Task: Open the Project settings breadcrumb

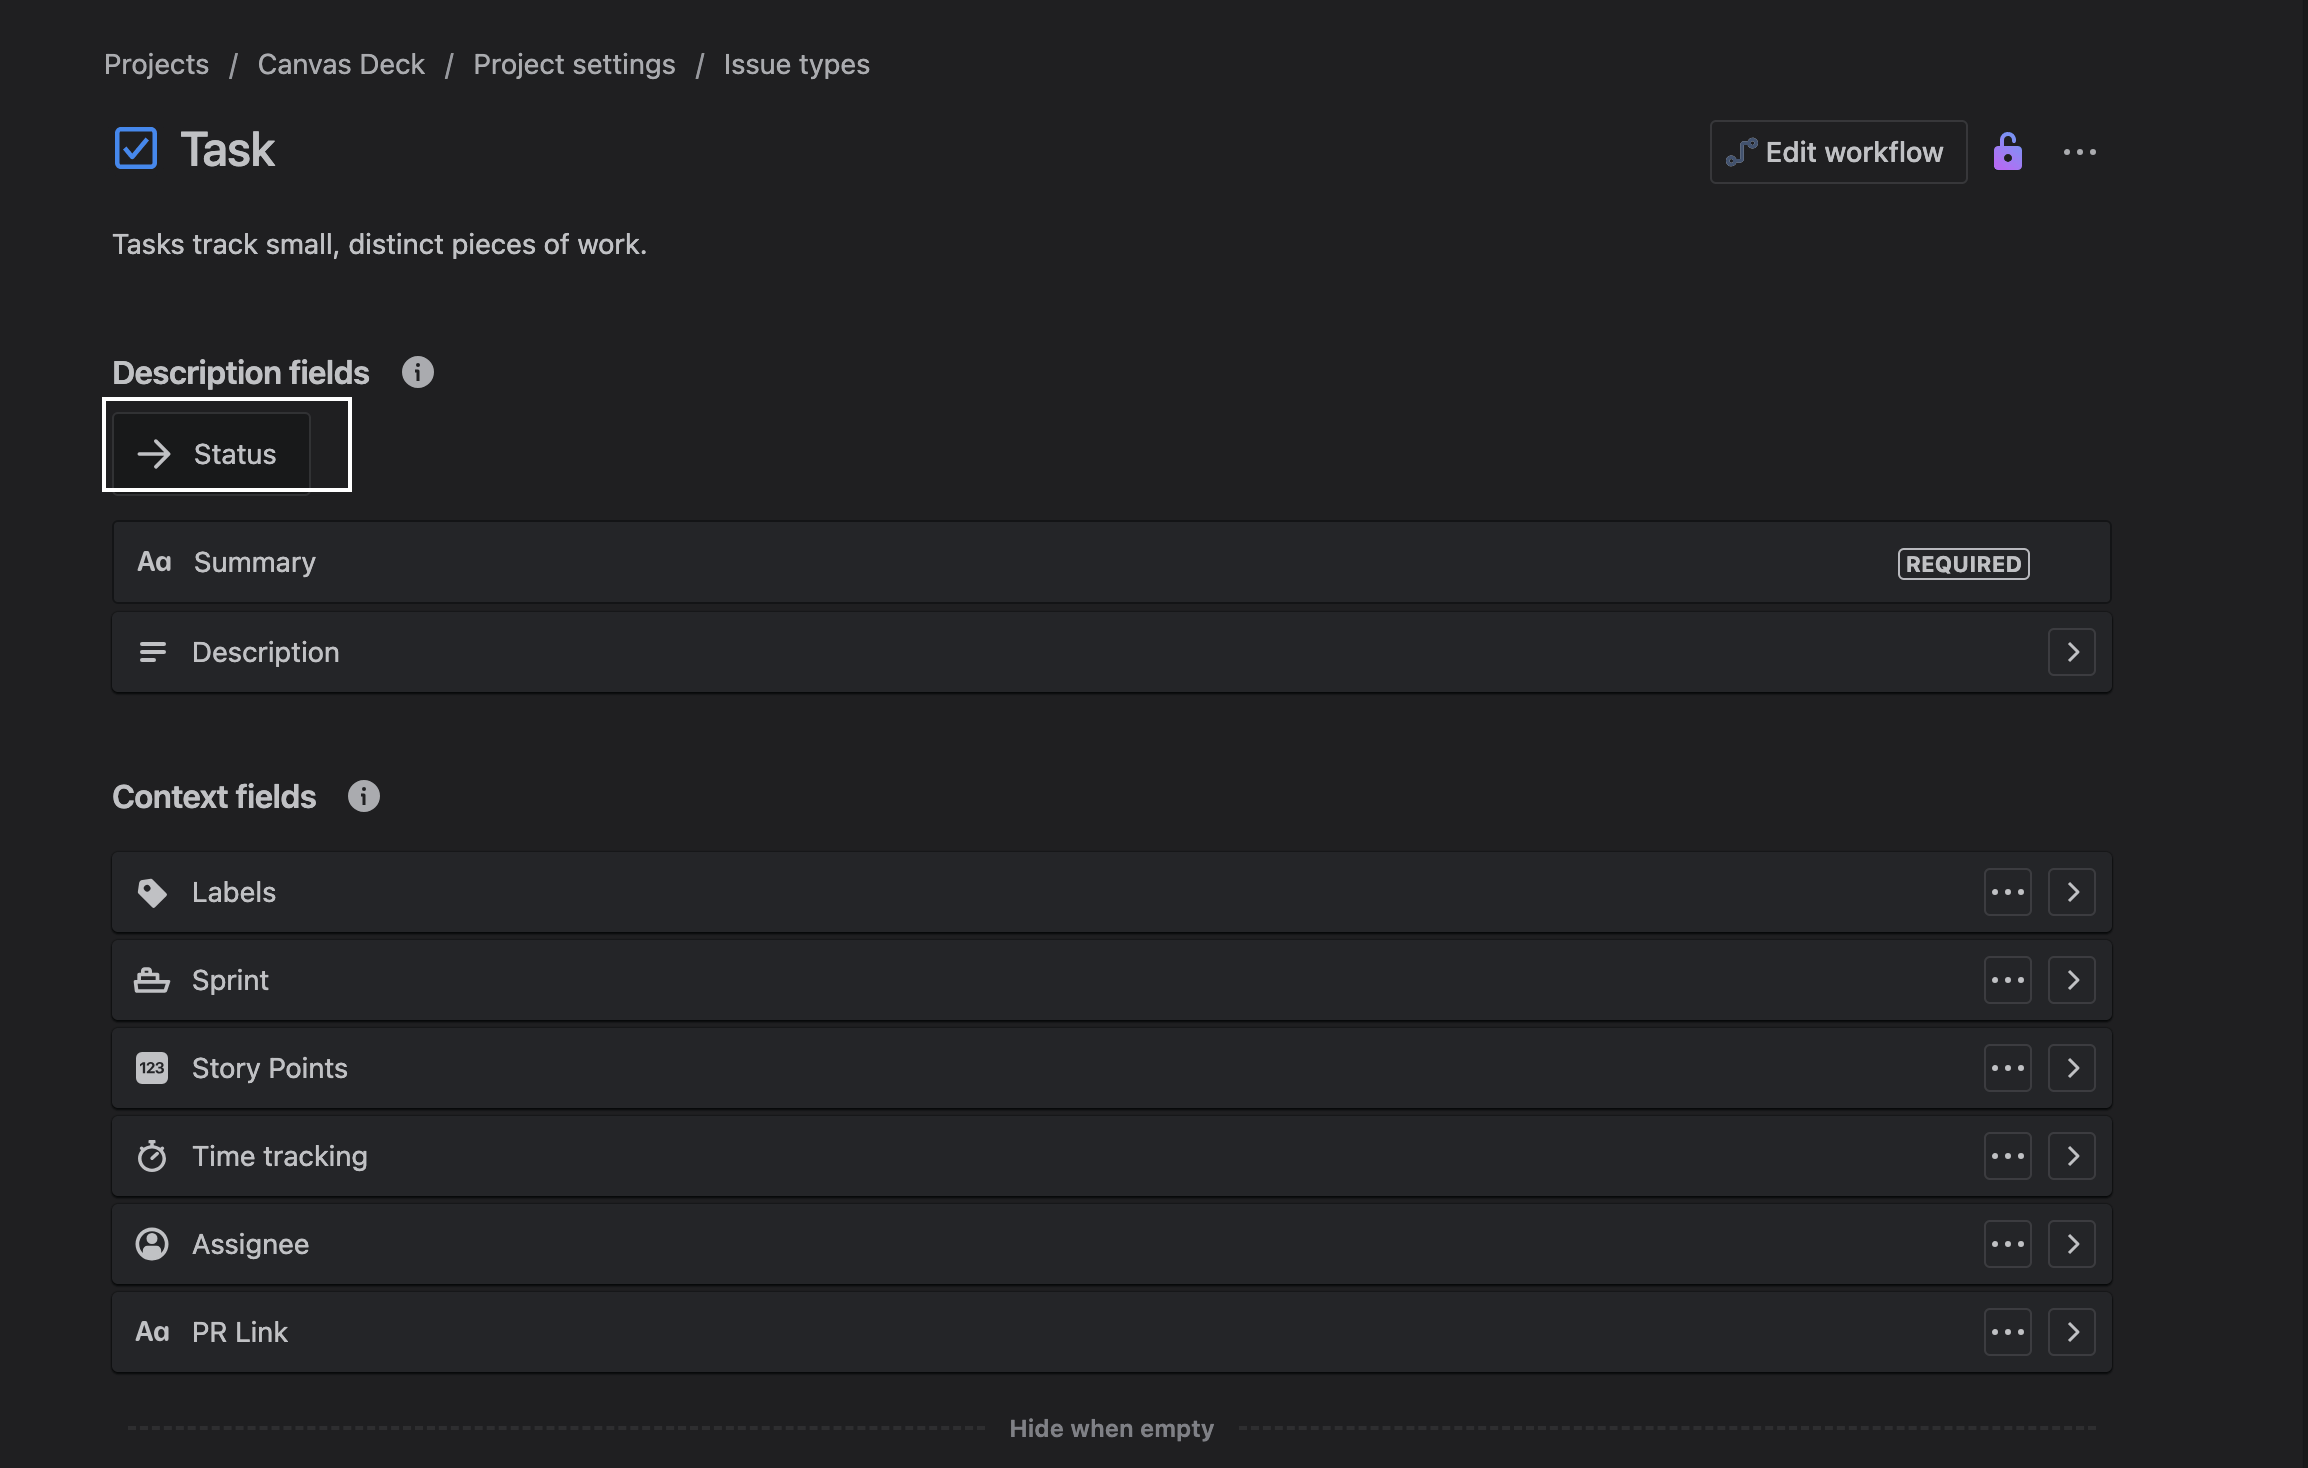Action: [574, 64]
